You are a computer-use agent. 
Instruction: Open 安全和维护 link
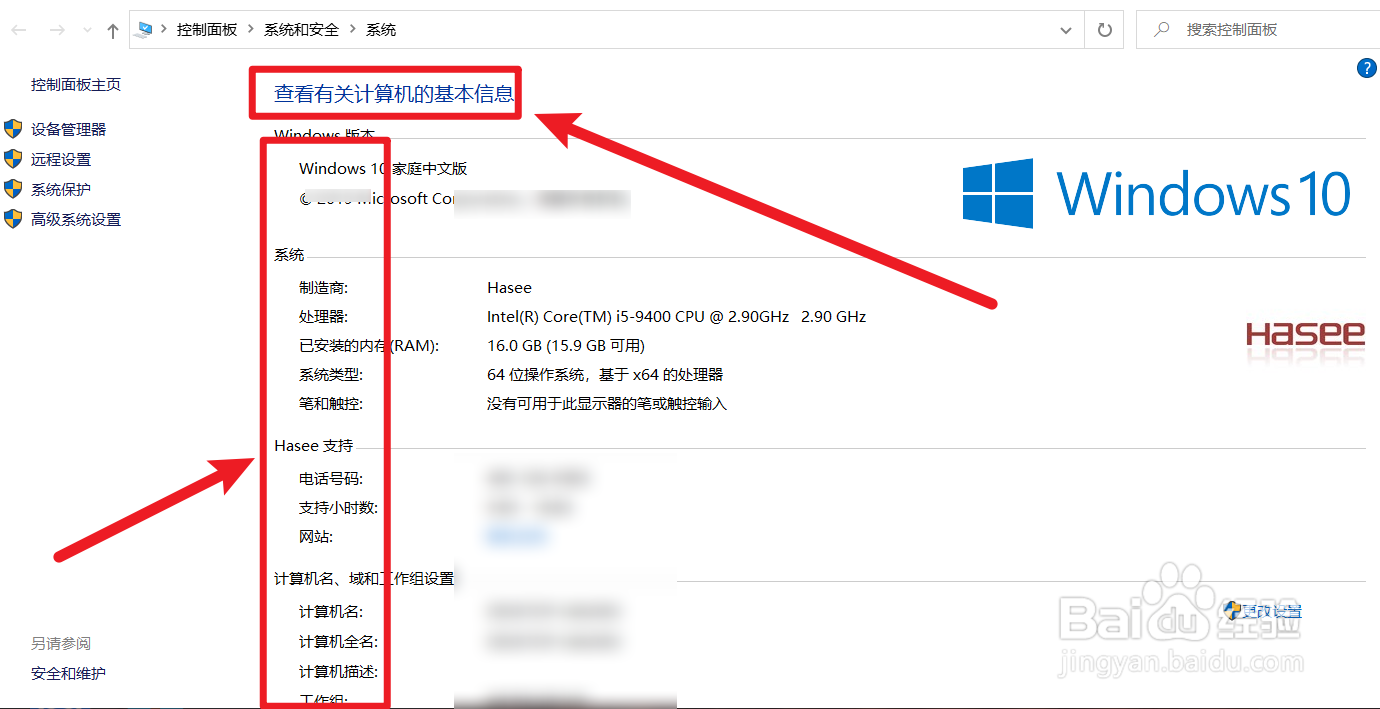[x=68, y=673]
